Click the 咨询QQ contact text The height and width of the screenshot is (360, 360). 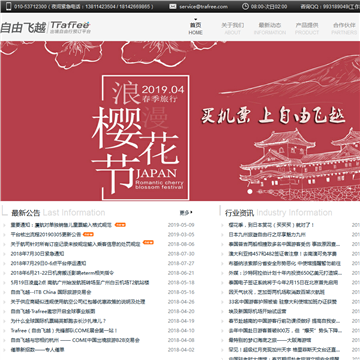330,7
